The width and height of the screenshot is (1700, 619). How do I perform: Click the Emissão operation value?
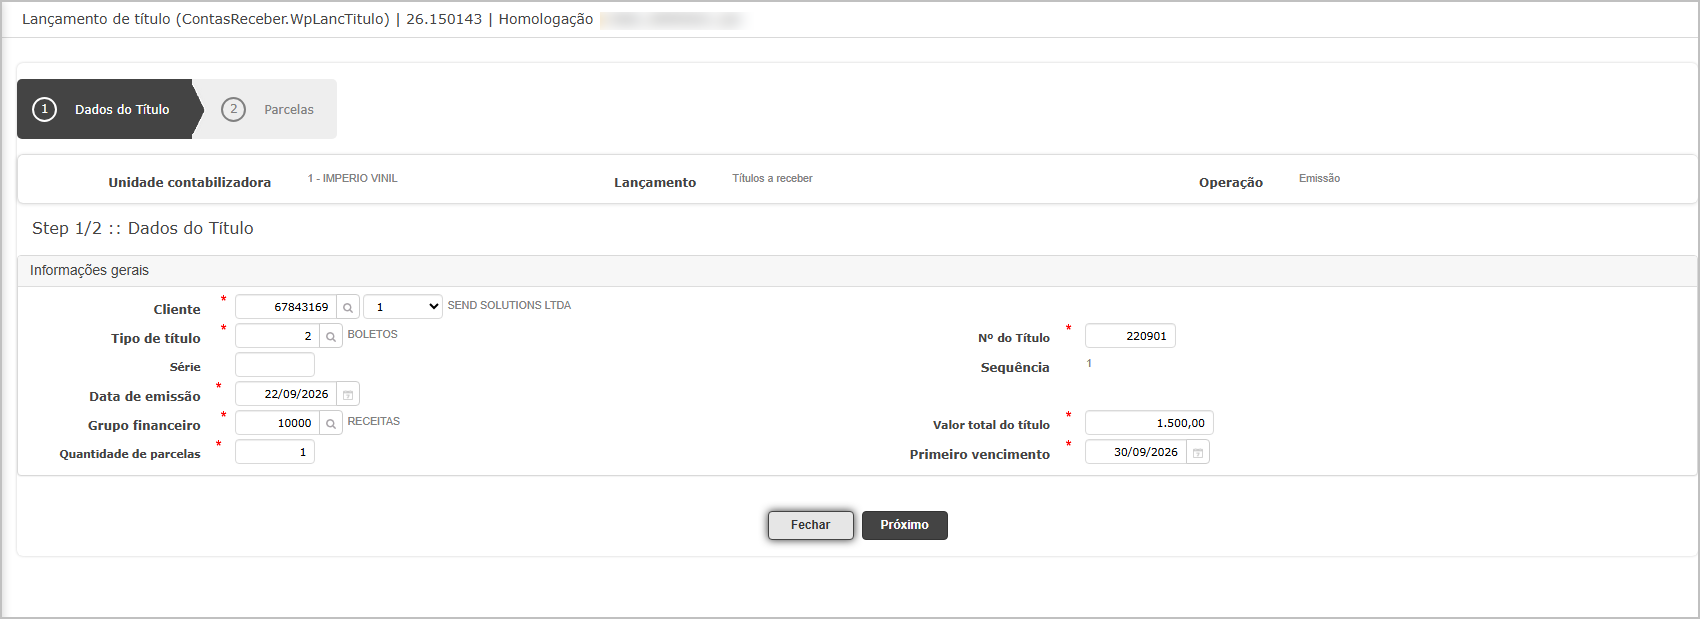pyautogui.click(x=1320, y=179)
